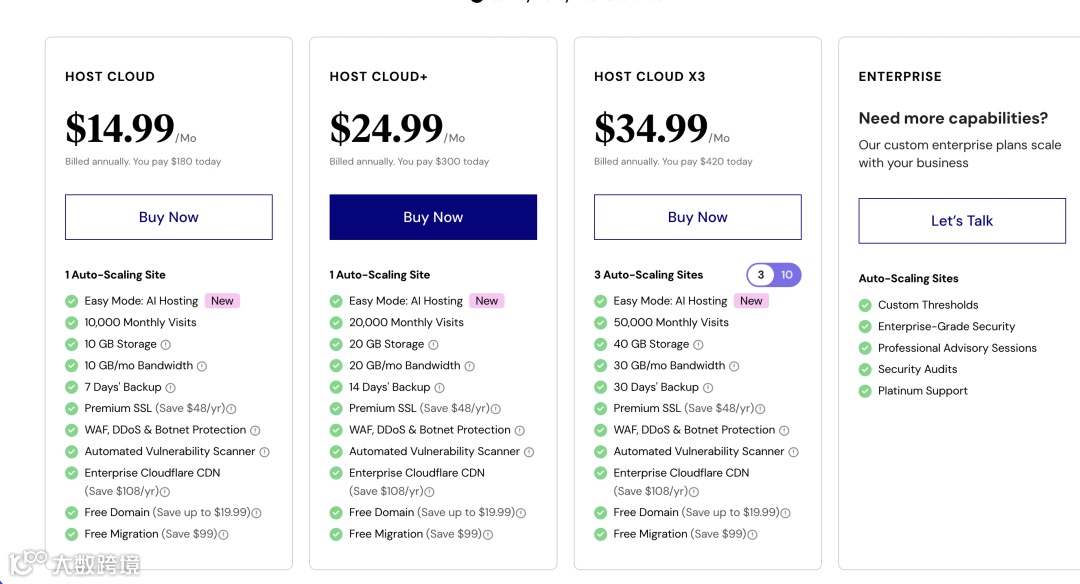This screenshot has width=1080, height=584.
Task: Click info icon for Host Cloud+ Vulnerability Scanner
Action: coord(529,452)
